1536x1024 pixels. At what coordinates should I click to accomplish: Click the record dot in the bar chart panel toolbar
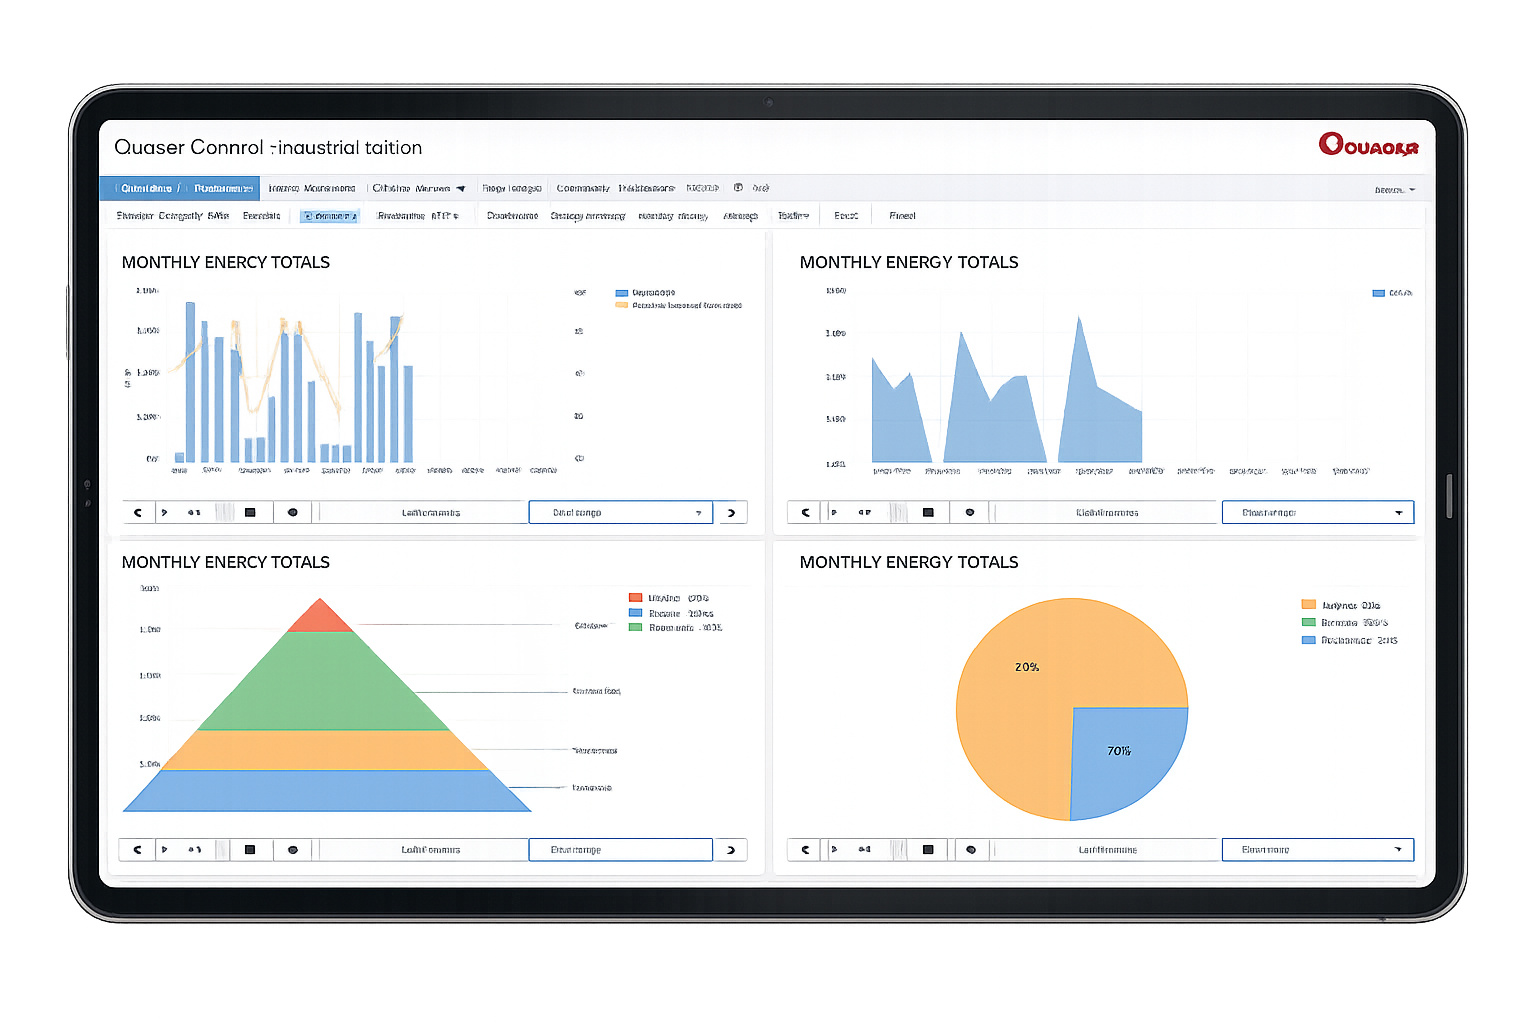pyautogui.click(x=293, y=512)
